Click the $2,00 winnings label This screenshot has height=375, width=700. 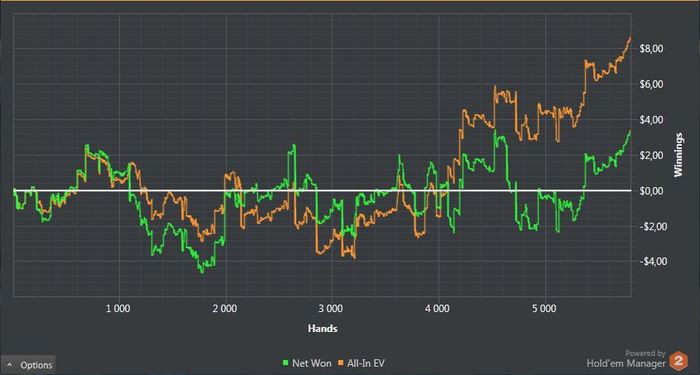pyautogui.click(x=651, y=155)
